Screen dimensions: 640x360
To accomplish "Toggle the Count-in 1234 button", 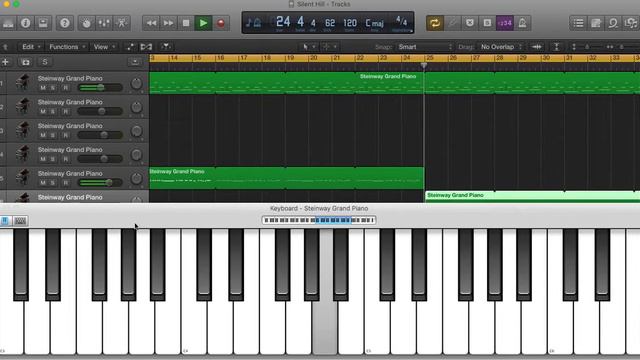I will pyautogui.click(x=505, y=23).
